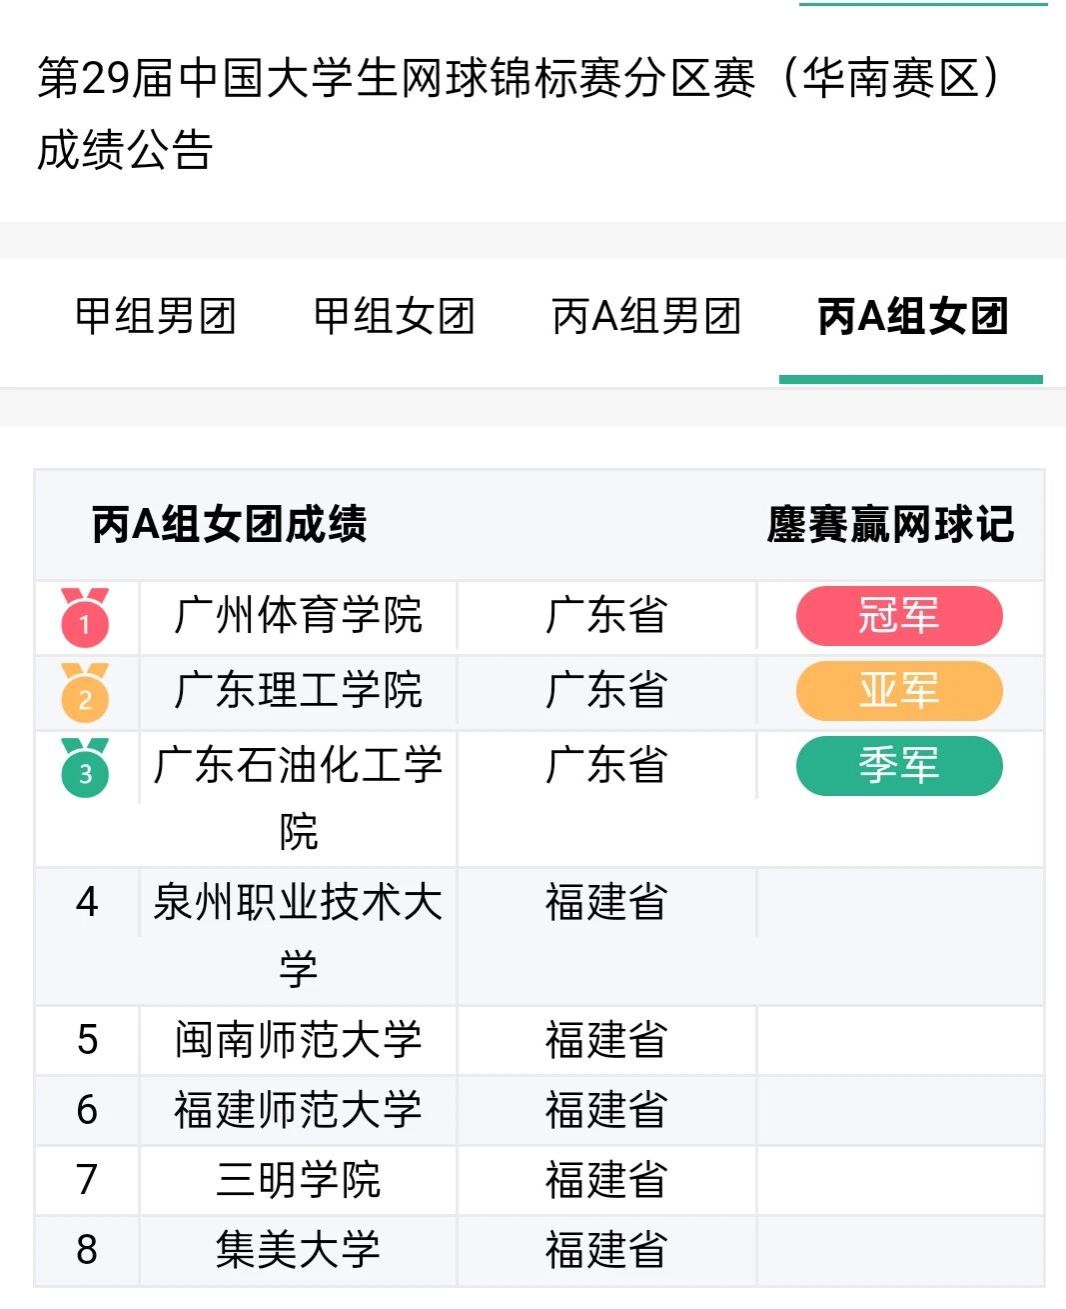
Task: Click the gold first-place medal icon
Action: [85, 617]
